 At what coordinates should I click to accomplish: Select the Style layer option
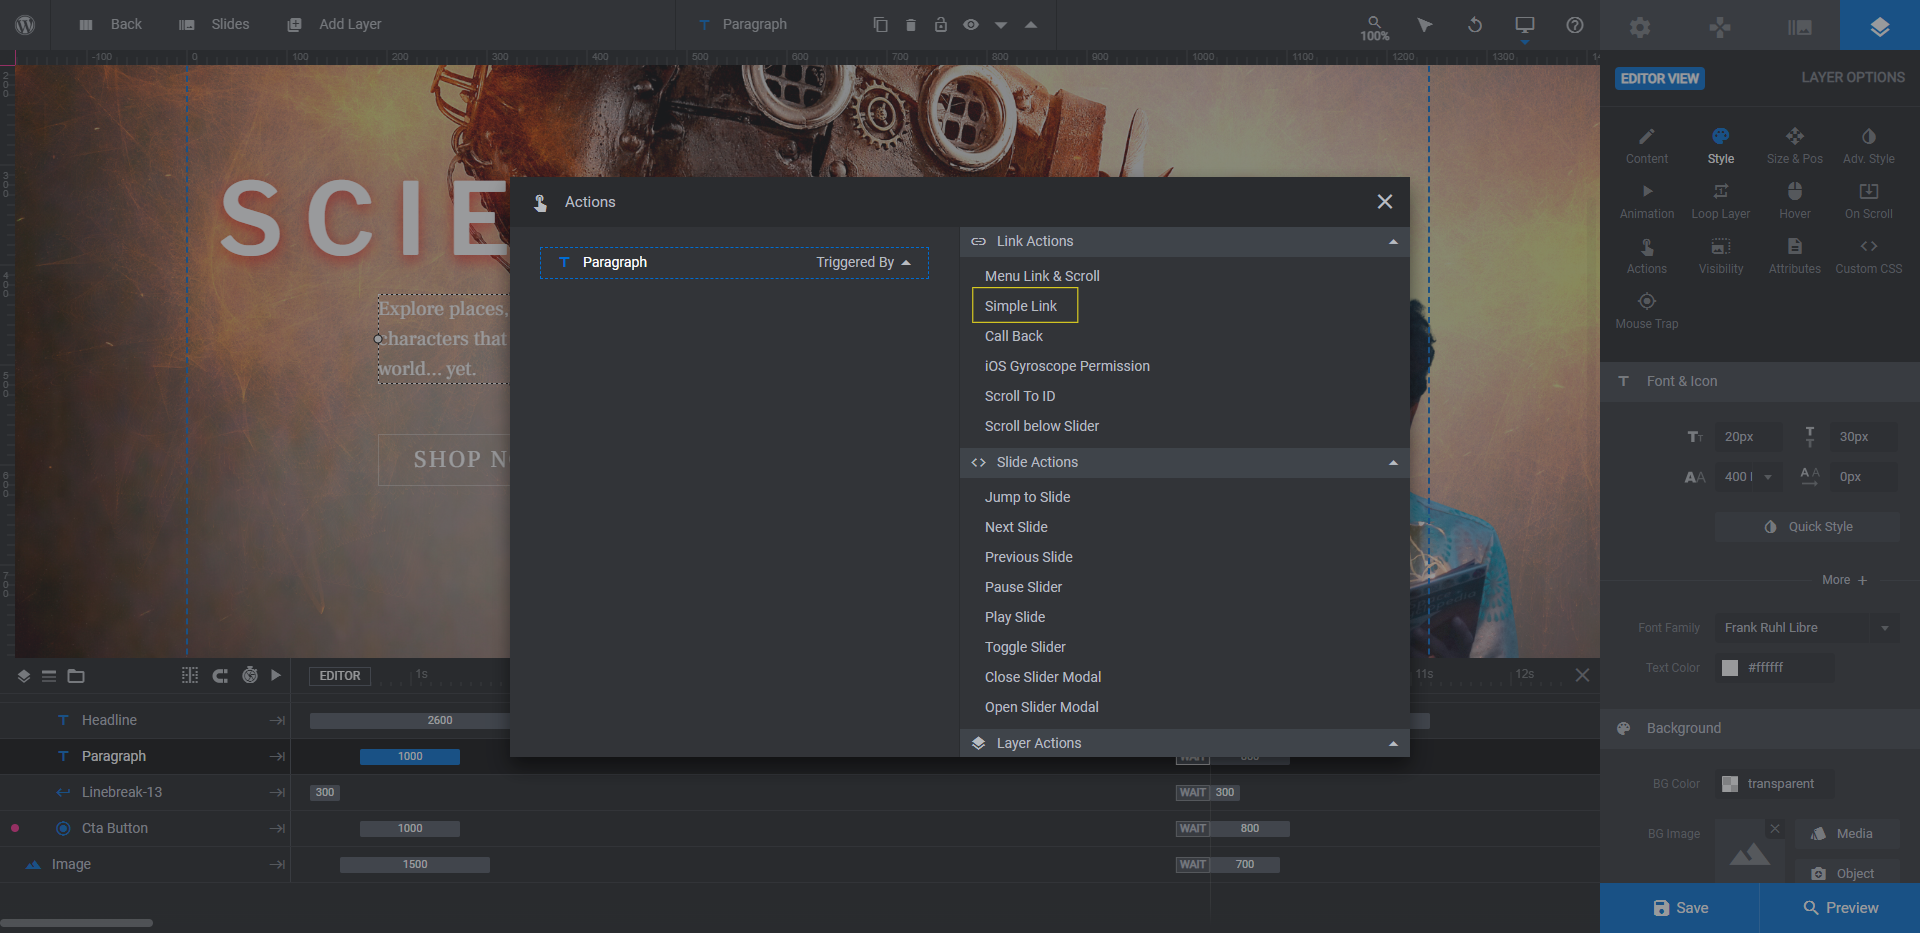tap(1721, 146)
